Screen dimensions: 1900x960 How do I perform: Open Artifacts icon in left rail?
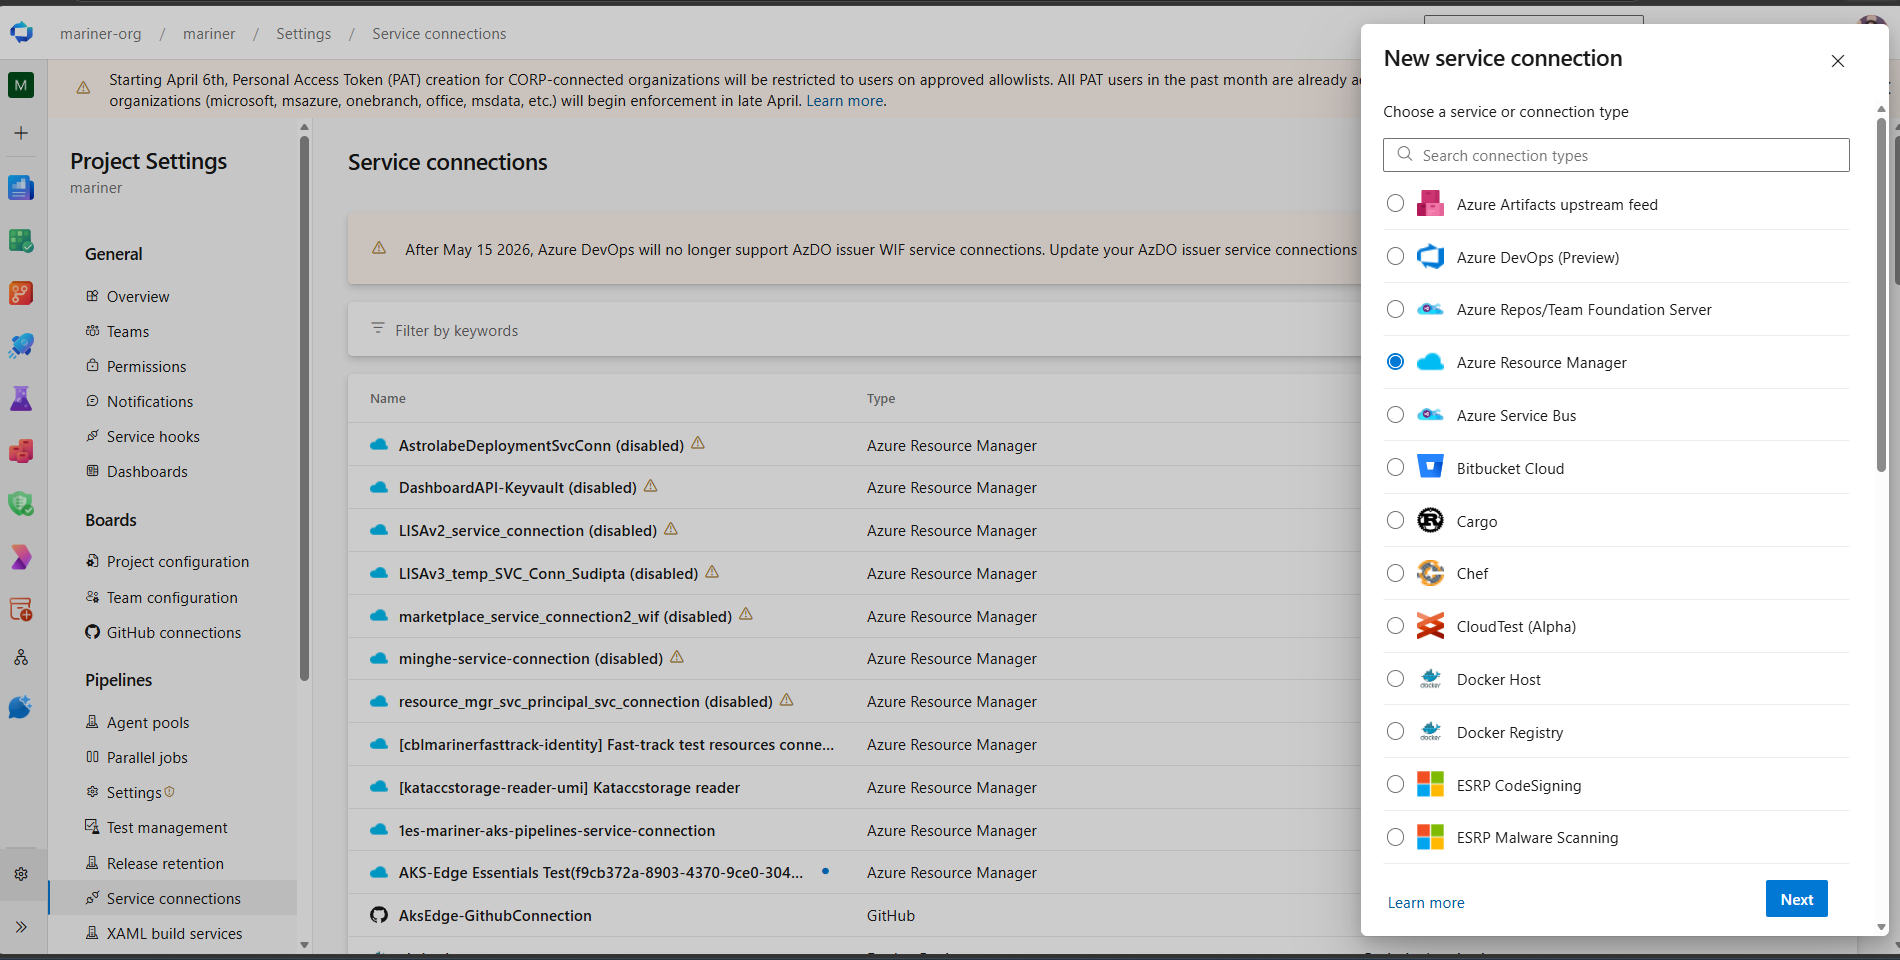(21, 451)
